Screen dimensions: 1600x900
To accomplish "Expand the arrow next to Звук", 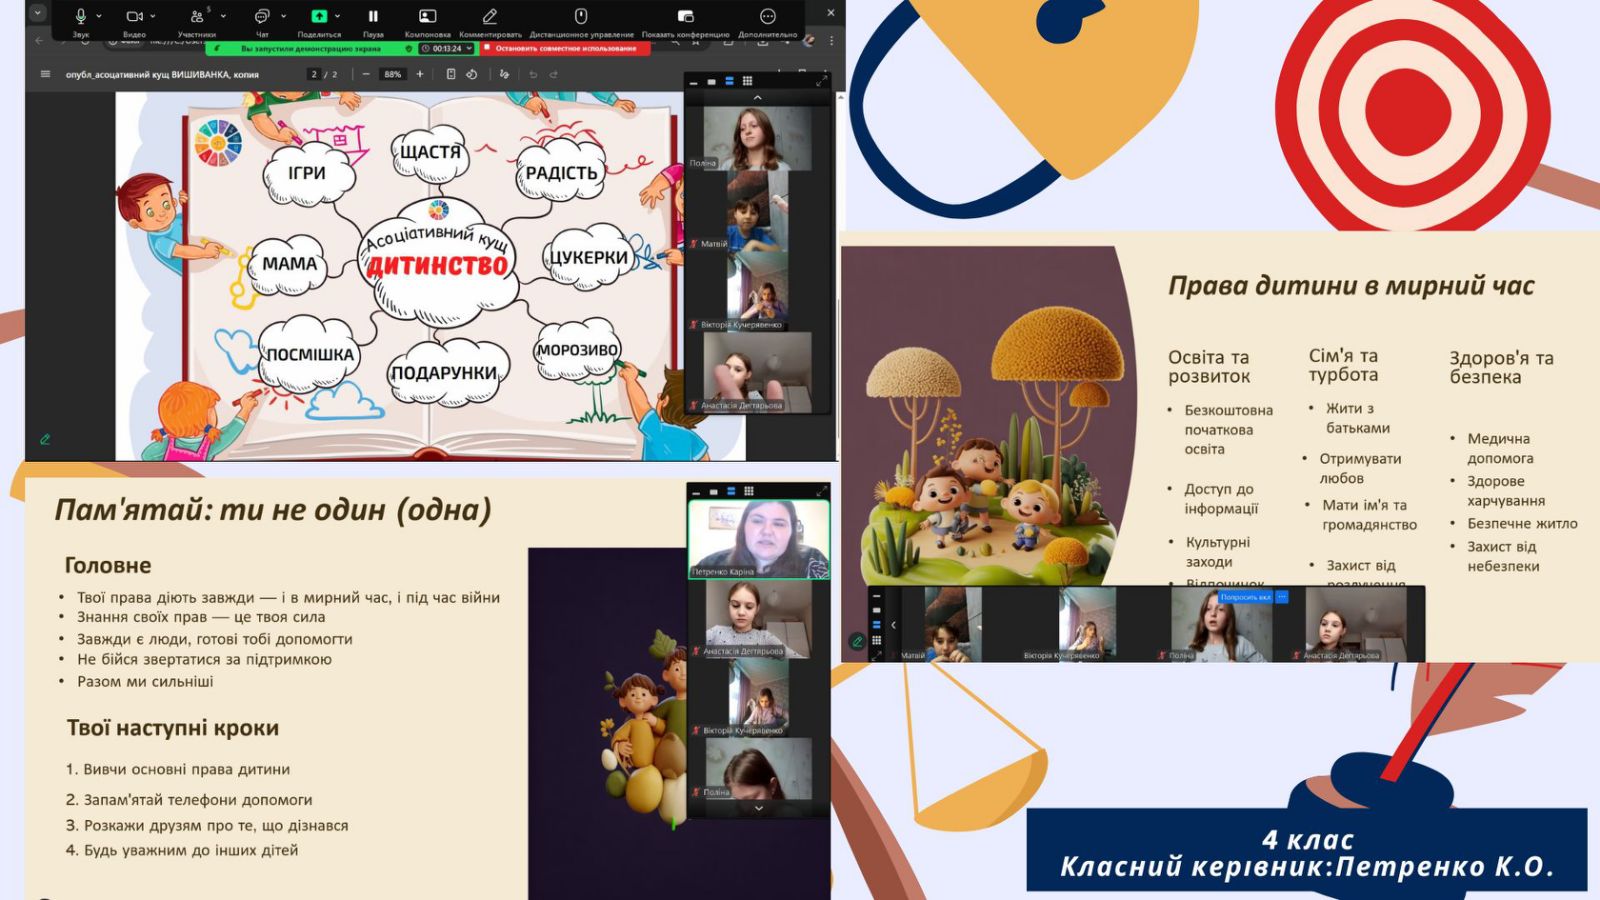I will click(x=99, y=17).
